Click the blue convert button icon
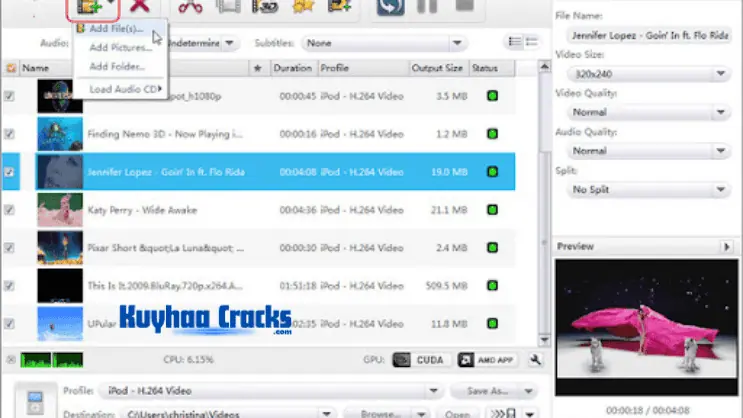 [390, 8]
